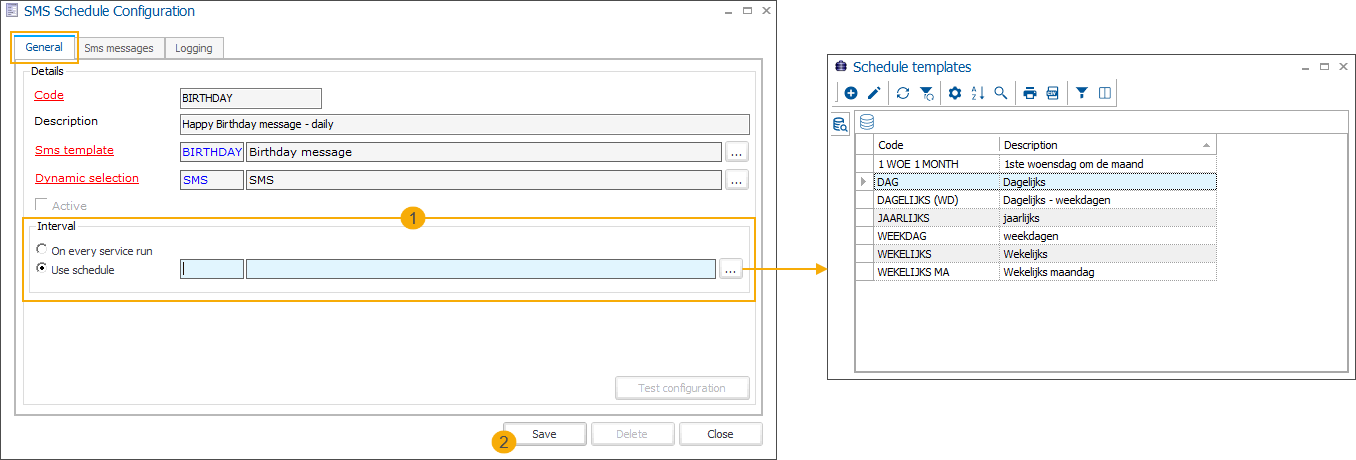This screenshot has height=460, width=1356.
Task: Open the Dynamic selection lookup browse button
Action: coord(736,180)
